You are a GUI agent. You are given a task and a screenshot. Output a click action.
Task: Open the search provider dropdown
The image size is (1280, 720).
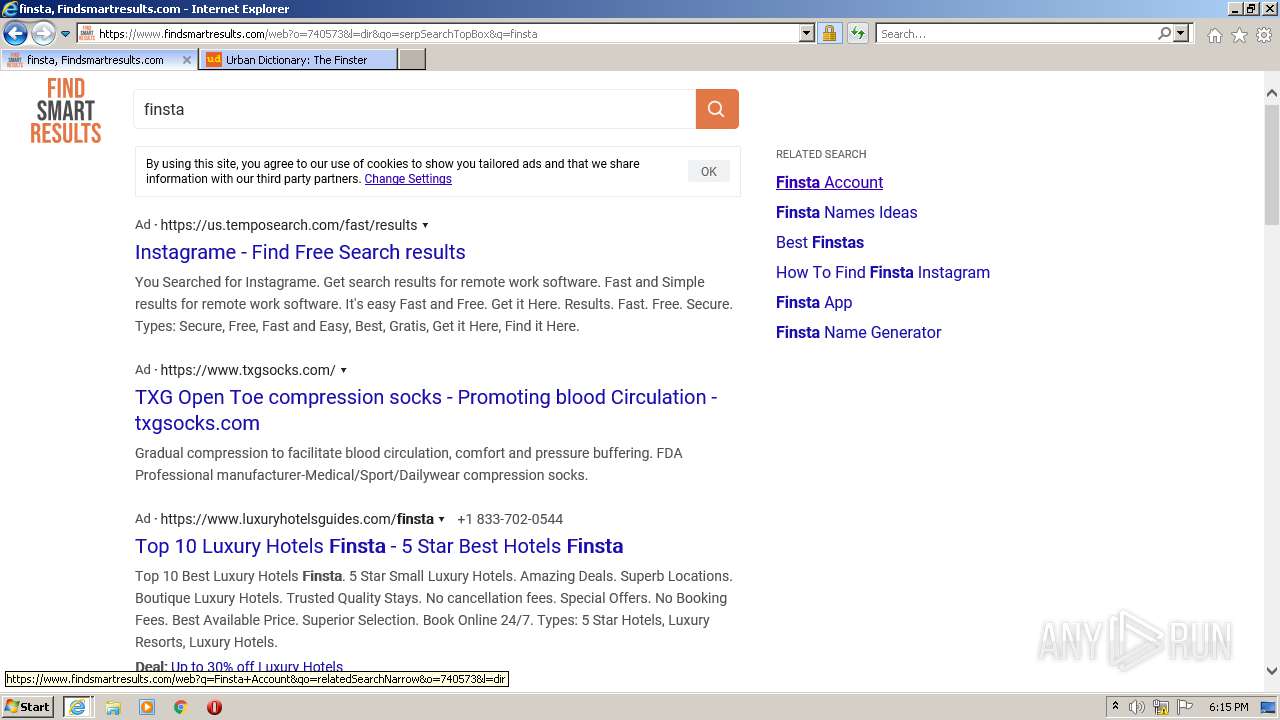pos(1181,33)
